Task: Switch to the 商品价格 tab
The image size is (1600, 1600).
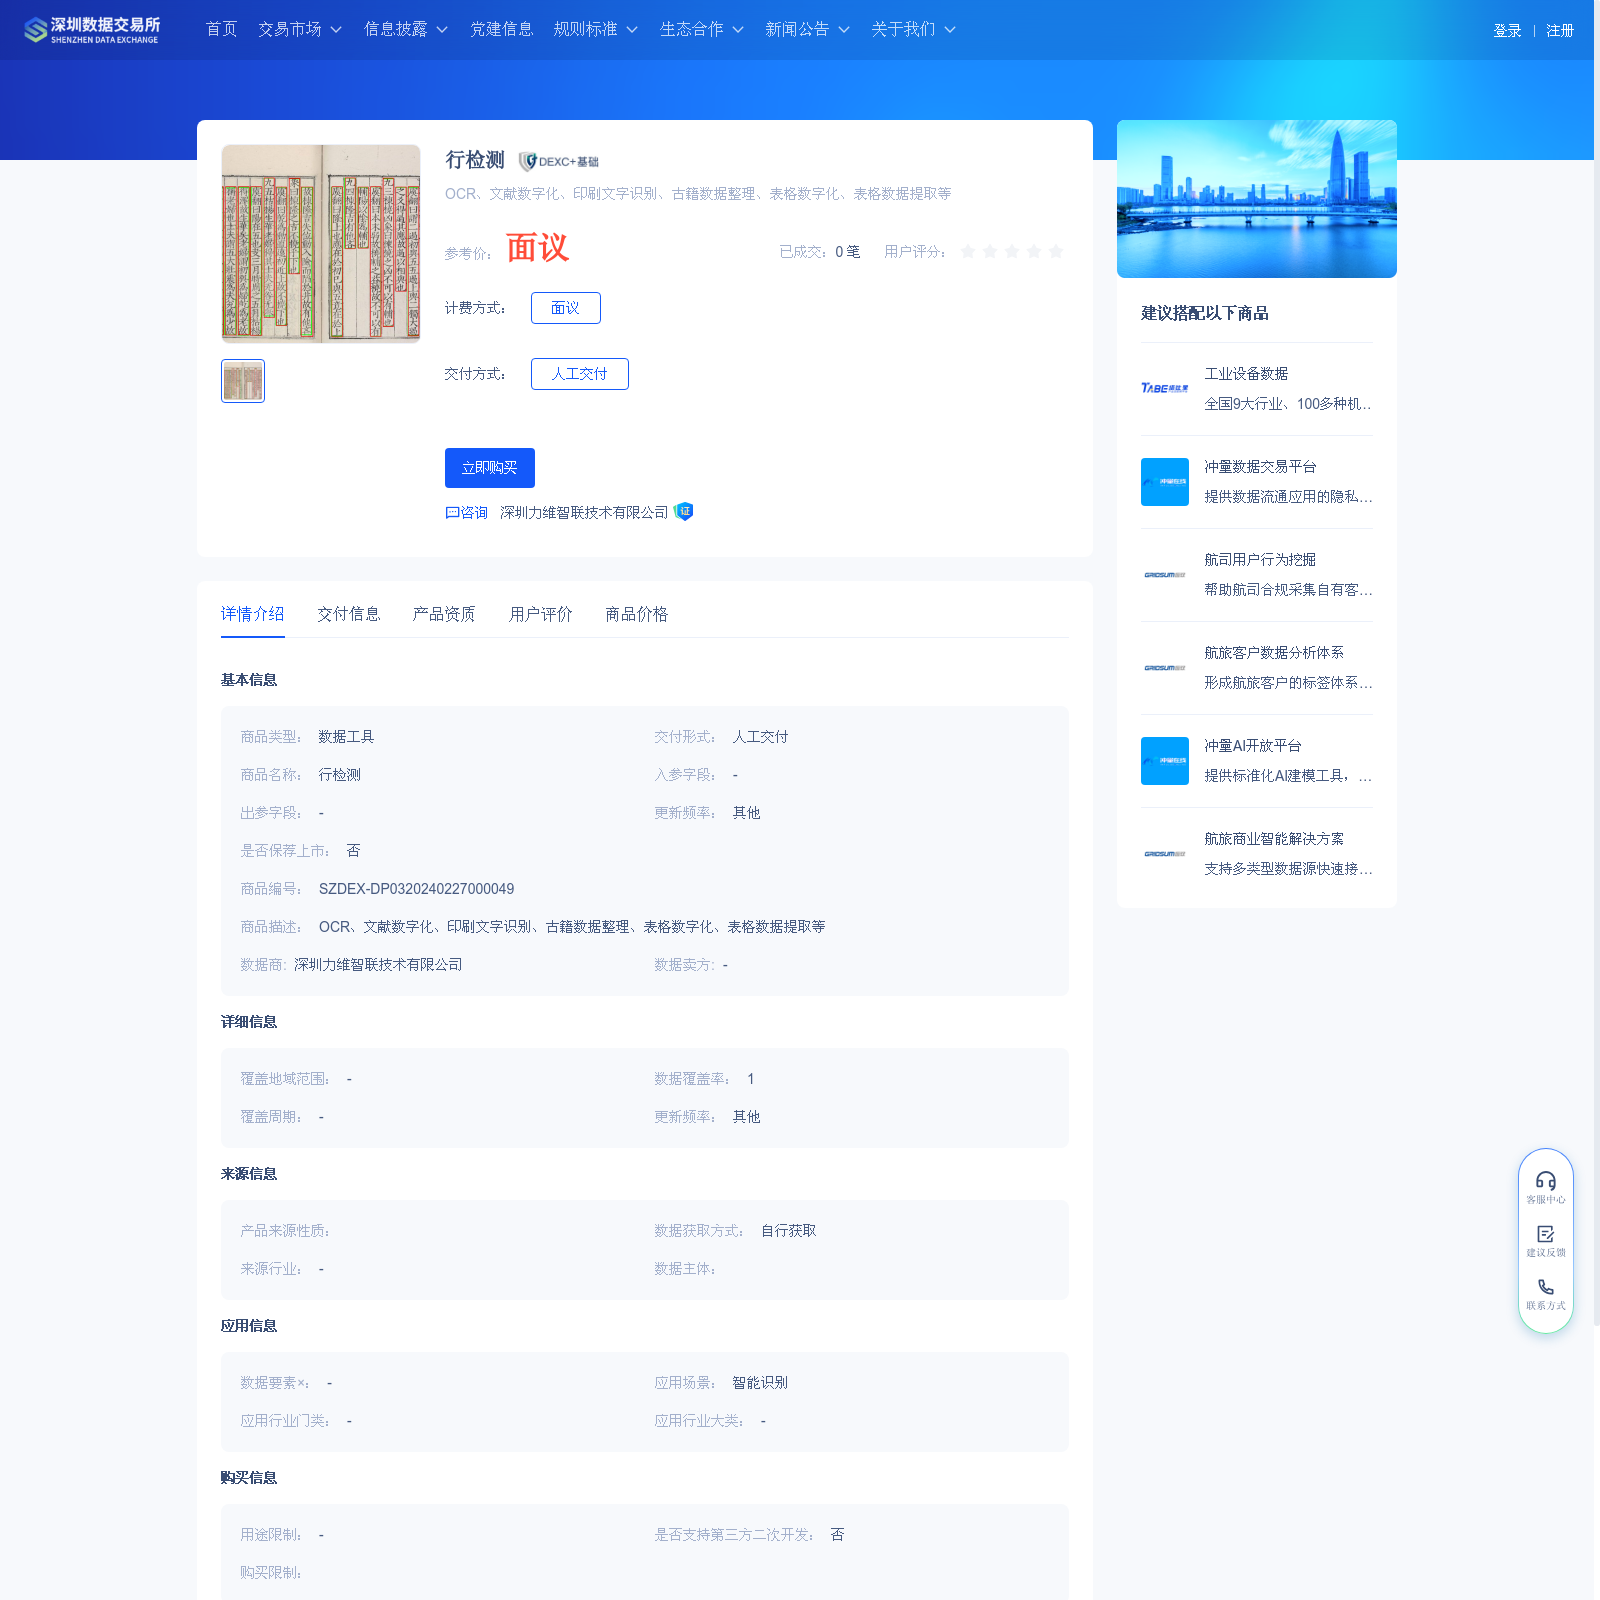Action: (637, 614)
